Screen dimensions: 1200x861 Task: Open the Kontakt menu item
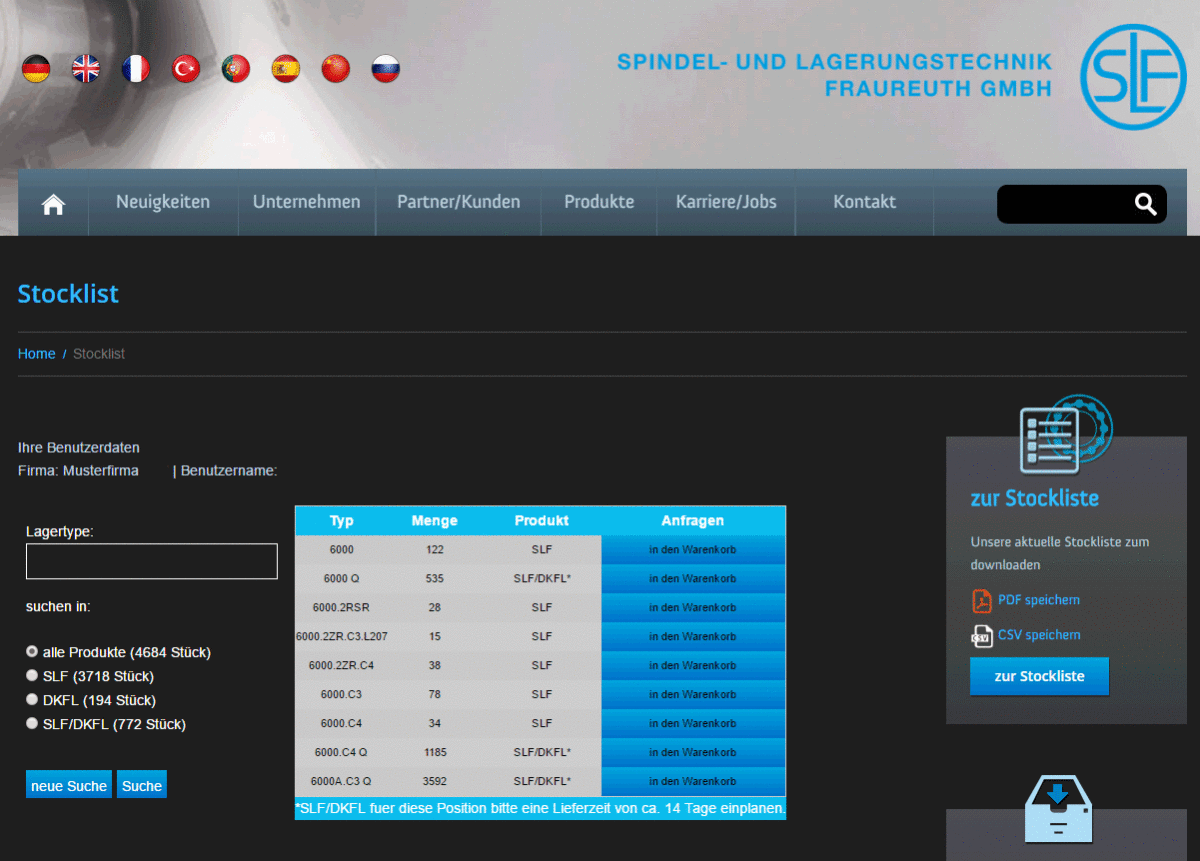(x=864, y=202)
